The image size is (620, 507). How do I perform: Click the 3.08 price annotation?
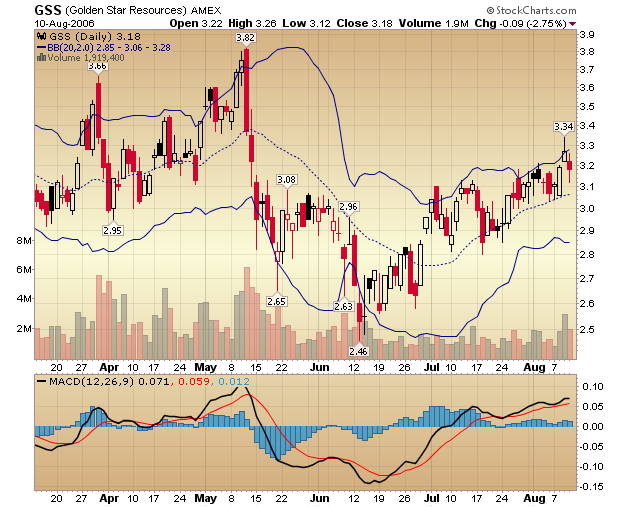[x=286, y=180]
